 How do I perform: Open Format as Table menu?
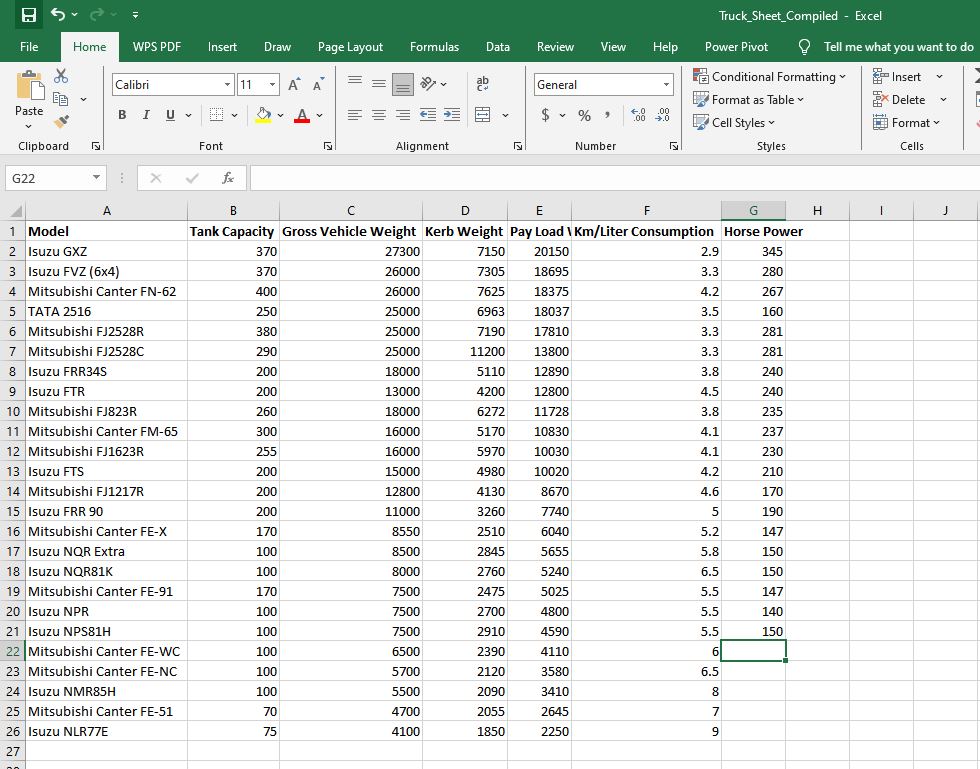tap(749, 99)
